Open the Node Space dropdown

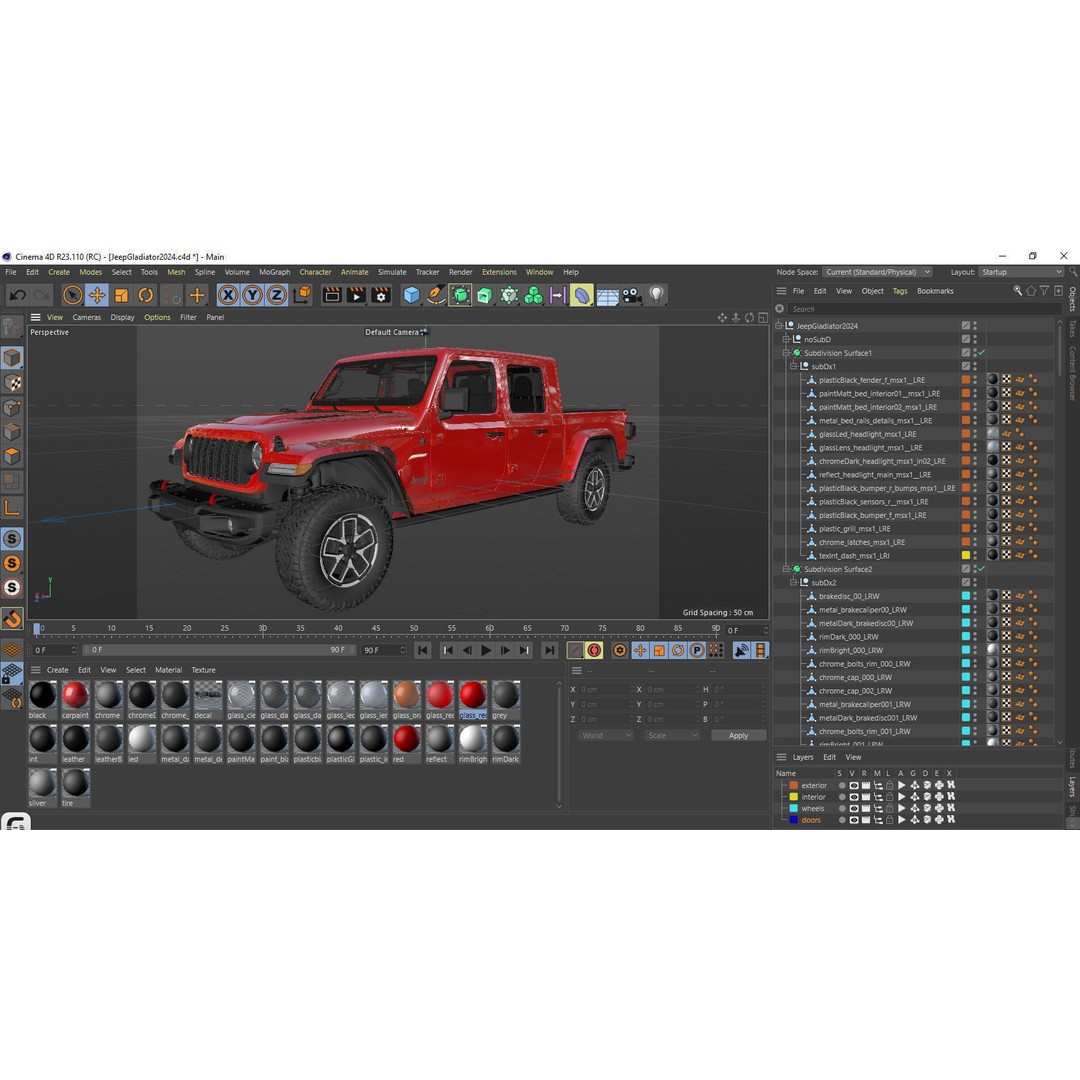tap(877, 271)
